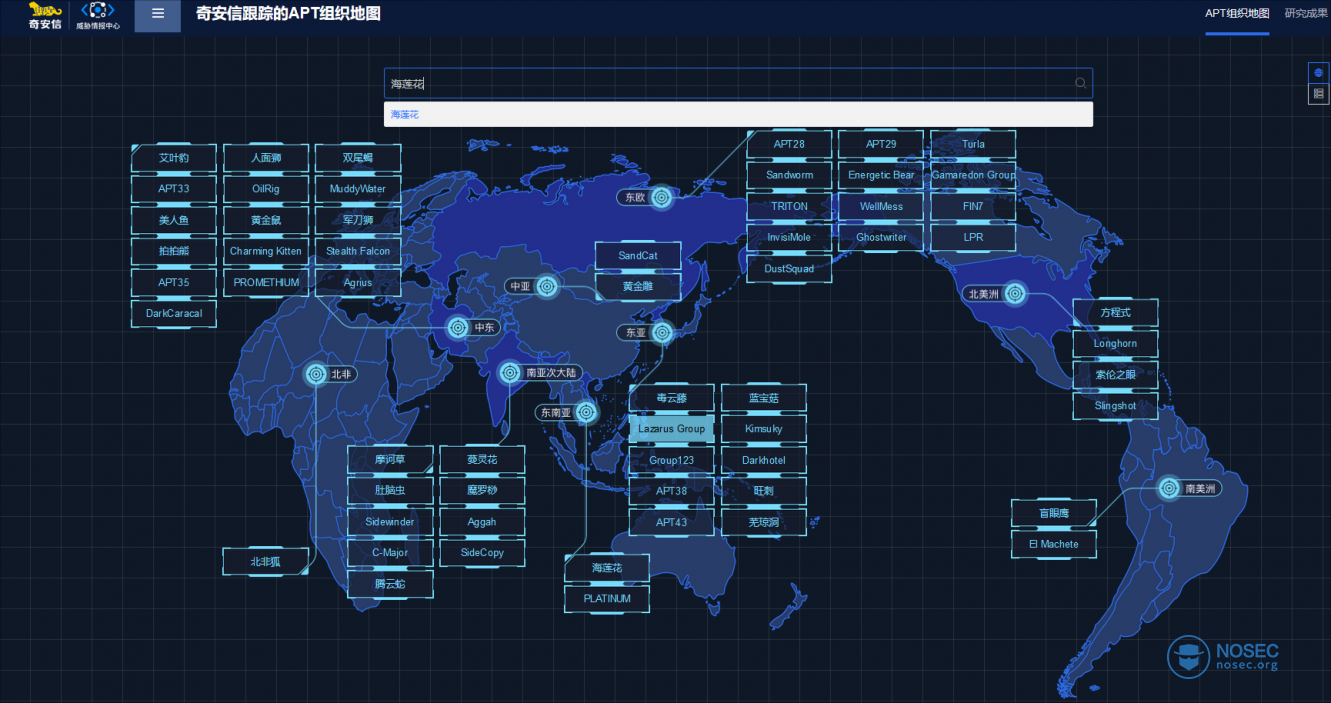Image resolution: width=1331 pixels, height=703 pixels.
Task: Open the InvisiMole group card
Action: point(789,237)
